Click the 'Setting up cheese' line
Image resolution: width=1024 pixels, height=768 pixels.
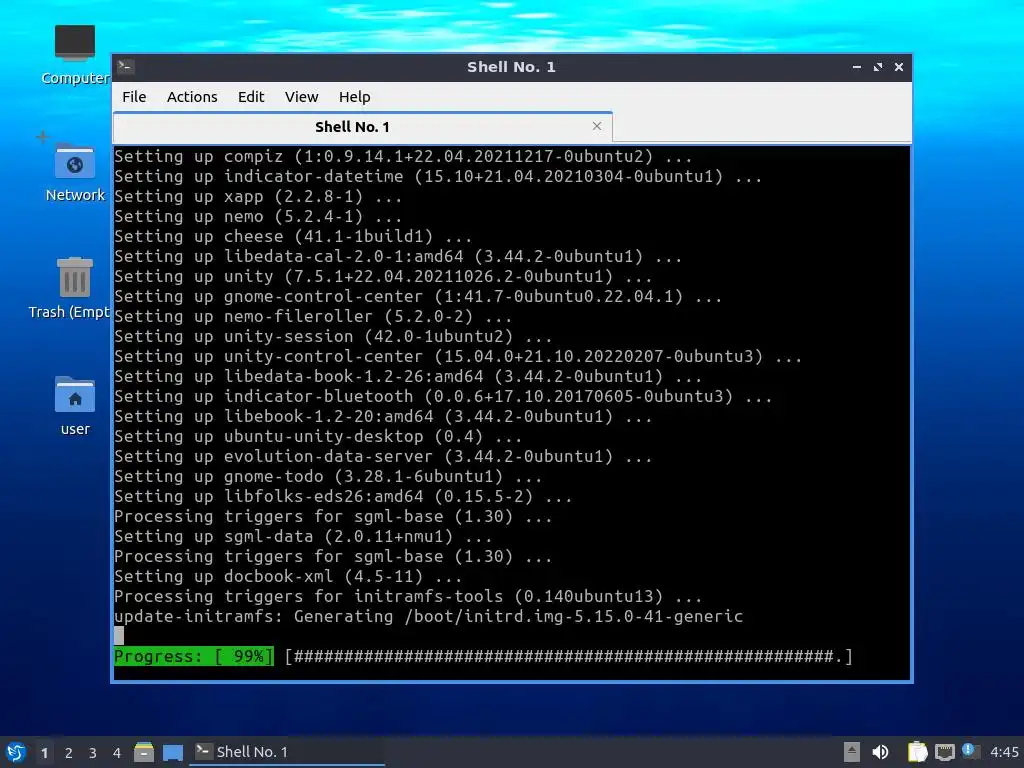(293, 236)
